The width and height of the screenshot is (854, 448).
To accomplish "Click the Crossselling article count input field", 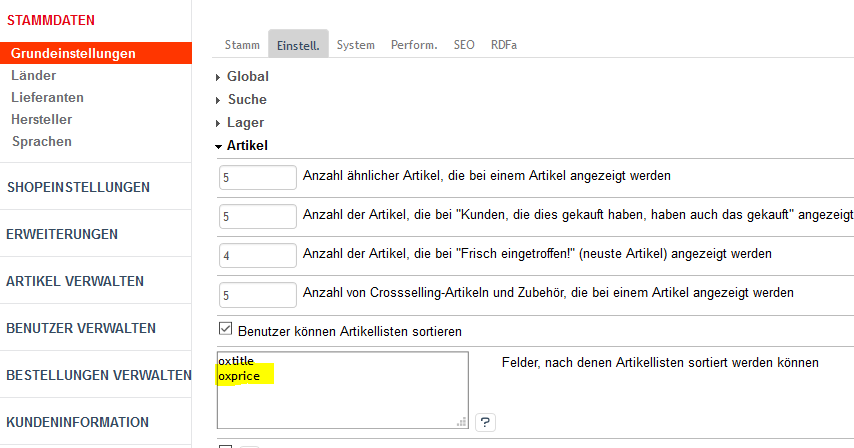I will pos(258,295).
